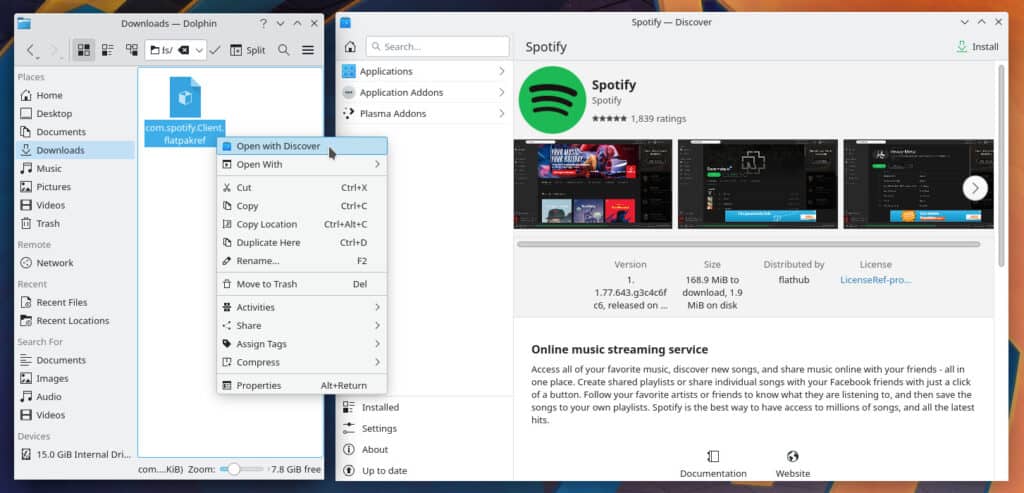This screenshot has width=1024, height=493.
Task: Click the 1,839 ratings stars
Action: (609, 119)
